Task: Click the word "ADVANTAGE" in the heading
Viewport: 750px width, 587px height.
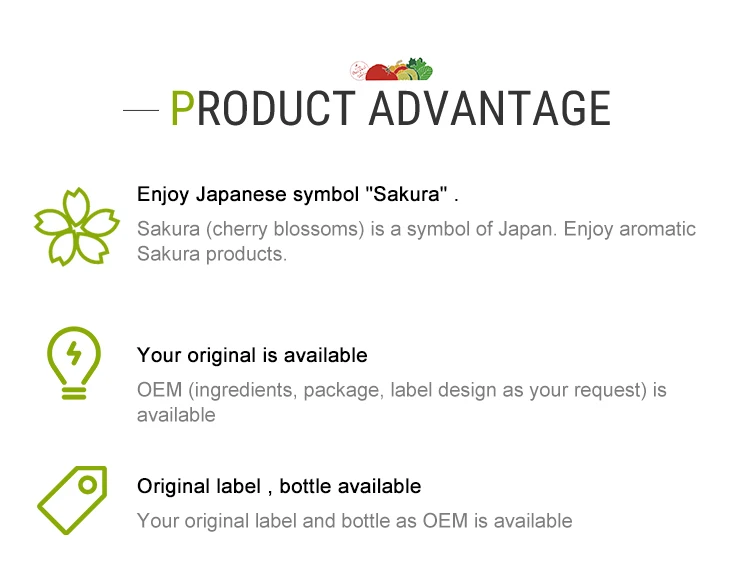Action: click(489, 108)
